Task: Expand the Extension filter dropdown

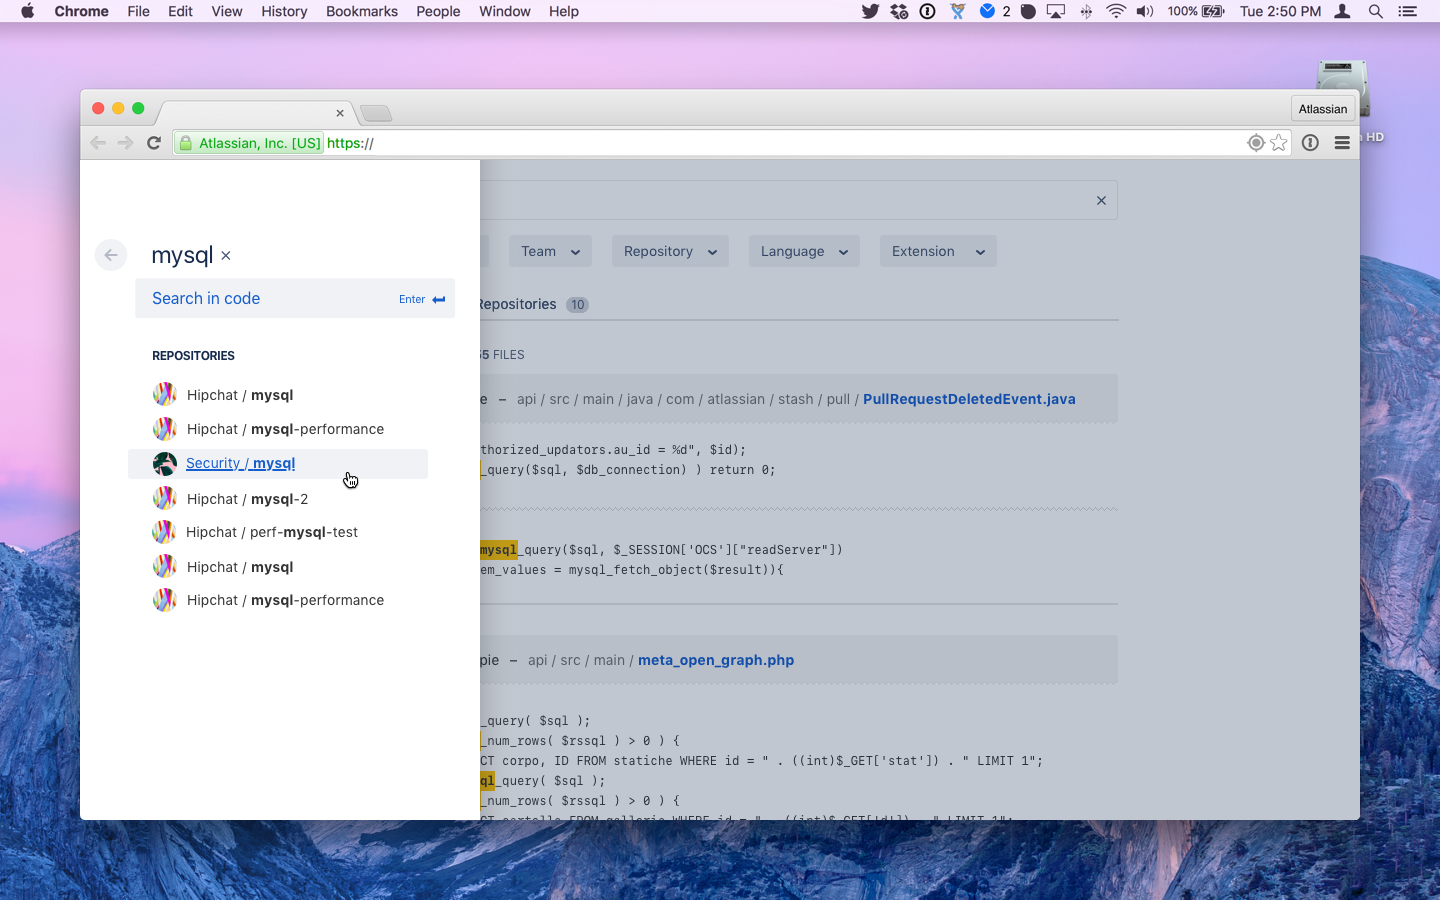Action: click(938, 251)
